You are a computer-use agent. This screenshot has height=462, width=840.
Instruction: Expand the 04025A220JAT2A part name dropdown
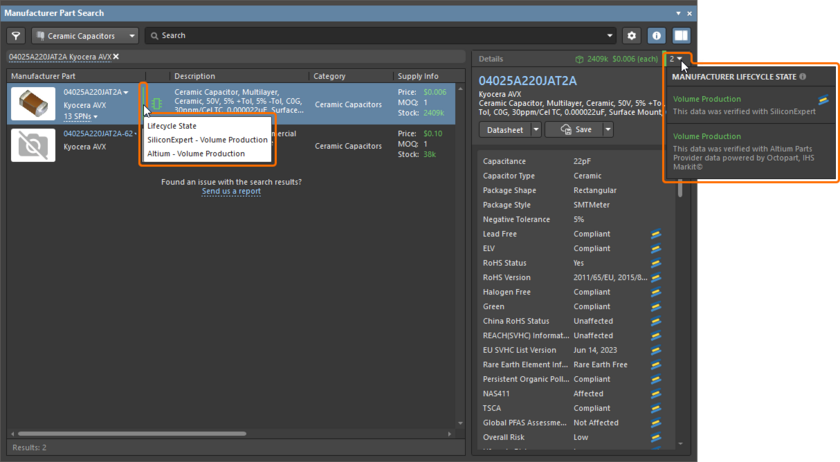[x=126, y=93]
